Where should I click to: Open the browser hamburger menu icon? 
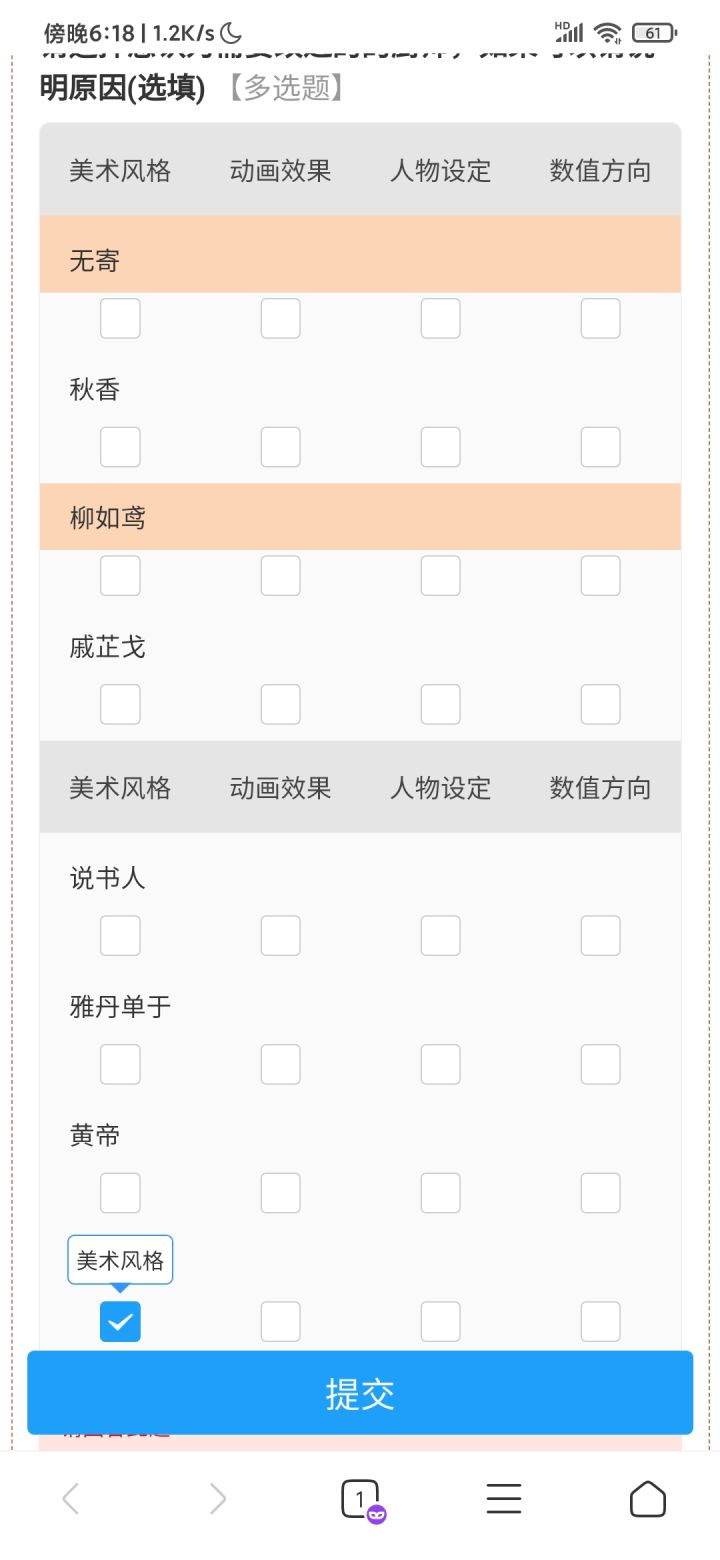[504, 1498]
